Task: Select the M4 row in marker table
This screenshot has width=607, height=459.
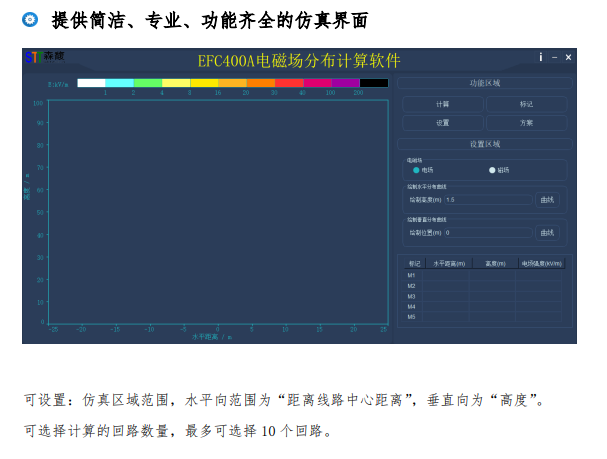Action: pos(483,307)
